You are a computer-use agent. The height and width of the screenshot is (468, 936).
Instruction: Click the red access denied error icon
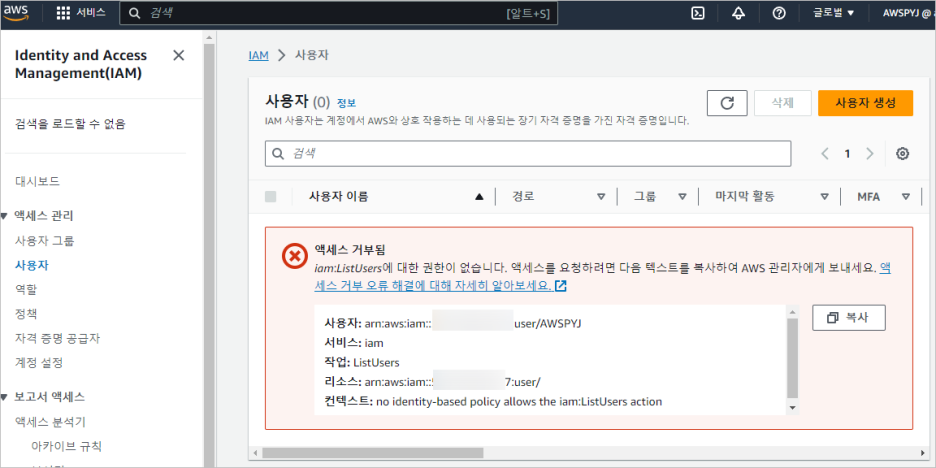coord(293,257)
